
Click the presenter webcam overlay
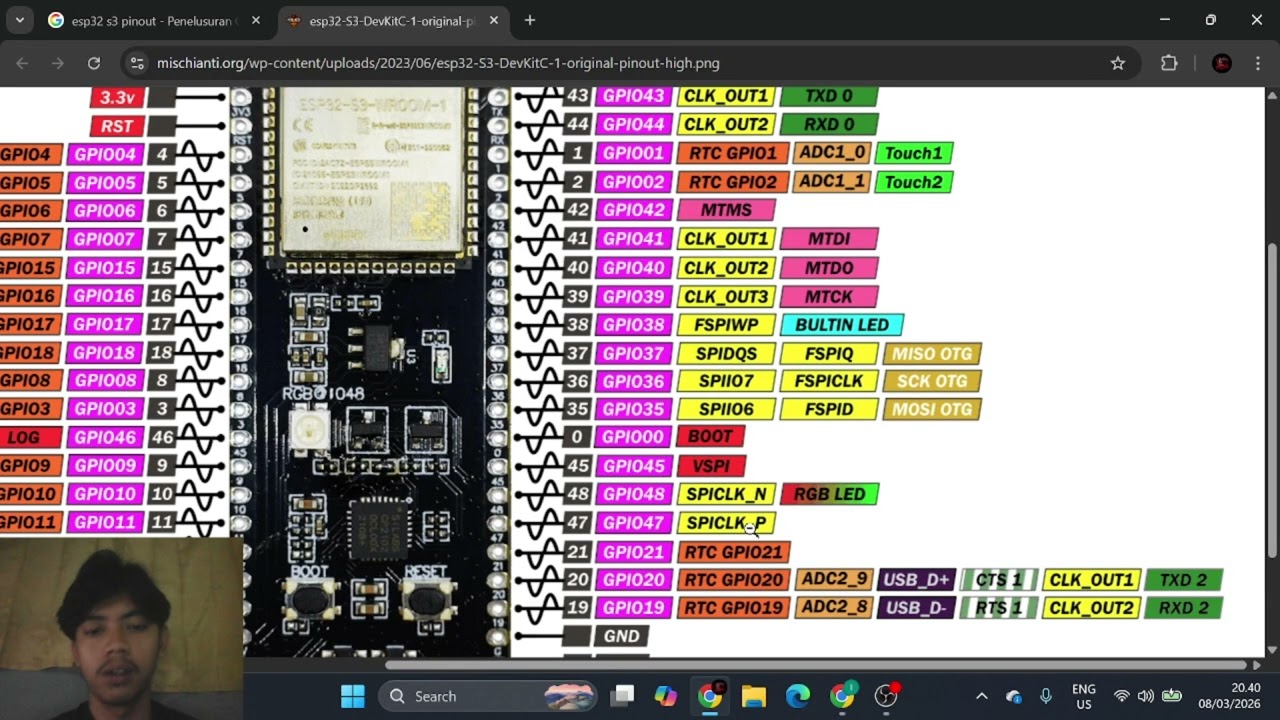click(x=121, y=628)
